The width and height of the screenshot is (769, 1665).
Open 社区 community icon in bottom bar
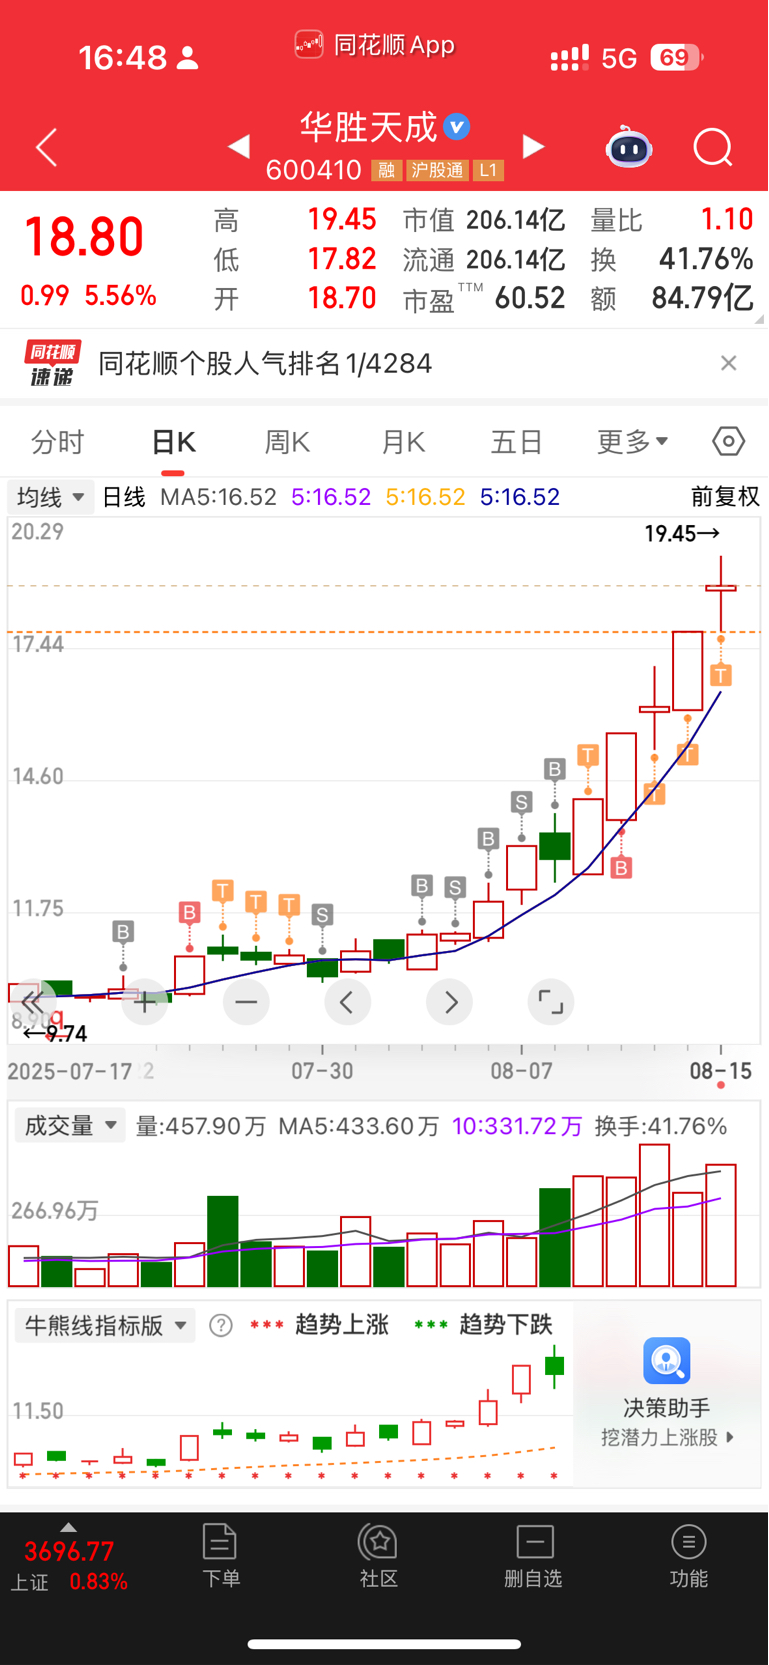click(379, 1556)
